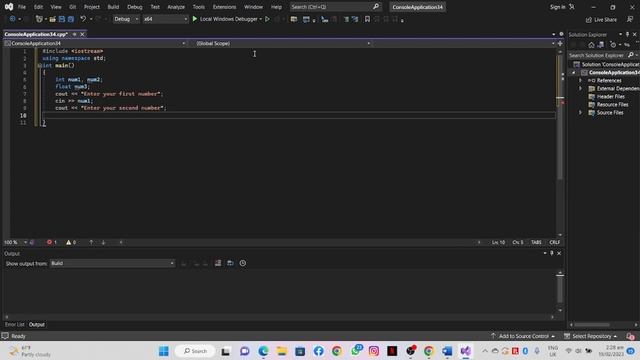640x360 pixels.
Task: Click the search magnifier in Solution Explorer
Action: [x=631, y=55]
